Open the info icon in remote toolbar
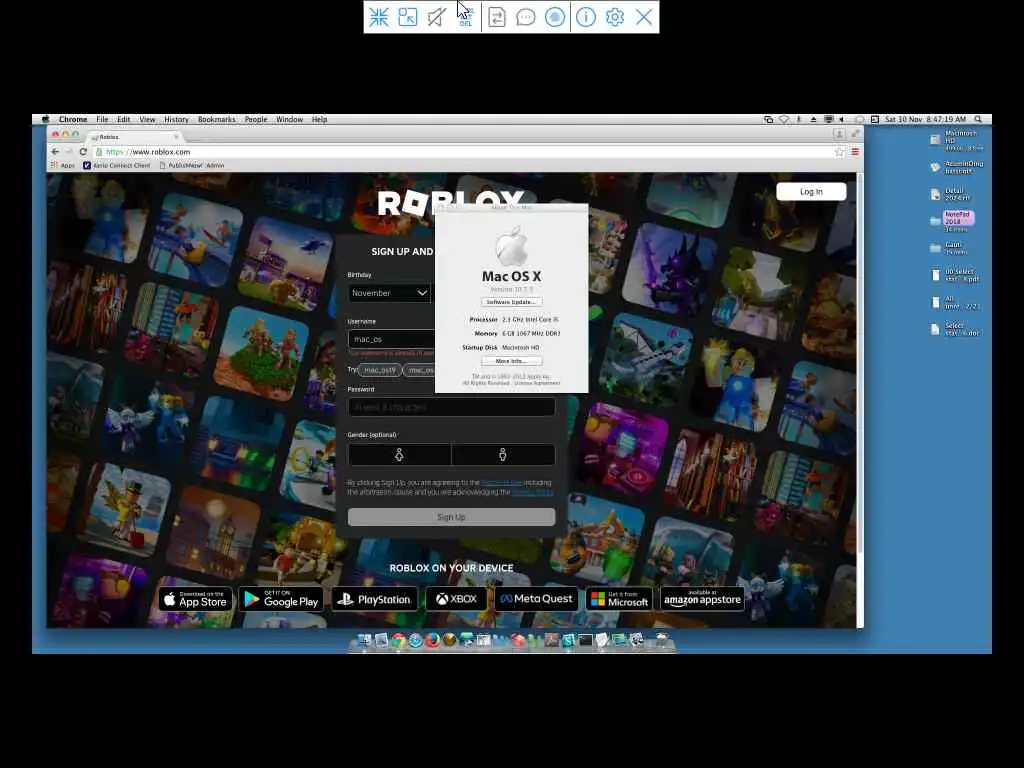Screen dimensions: 1024x768 pyautogui.click(x=586, y=17)
